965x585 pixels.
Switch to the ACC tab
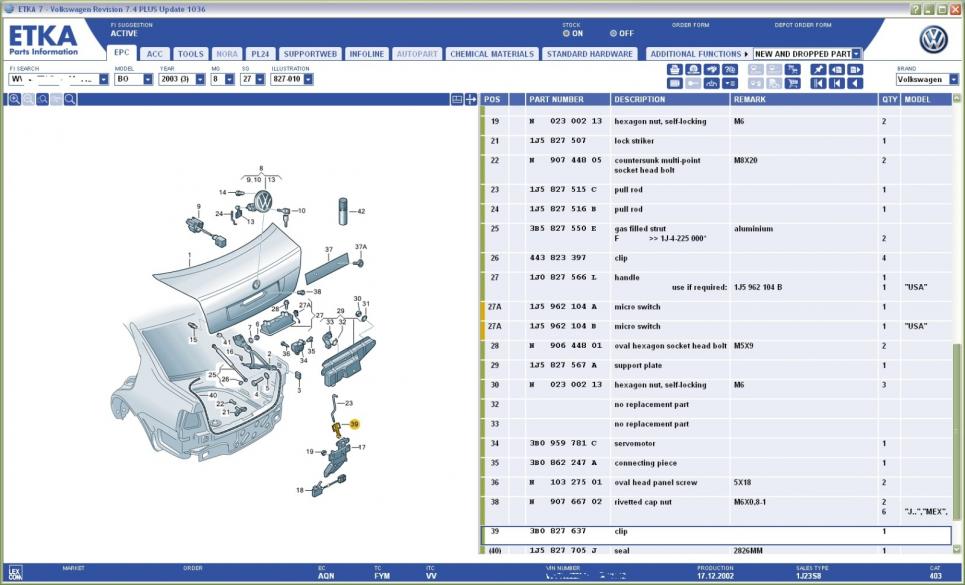click(154, 54)
